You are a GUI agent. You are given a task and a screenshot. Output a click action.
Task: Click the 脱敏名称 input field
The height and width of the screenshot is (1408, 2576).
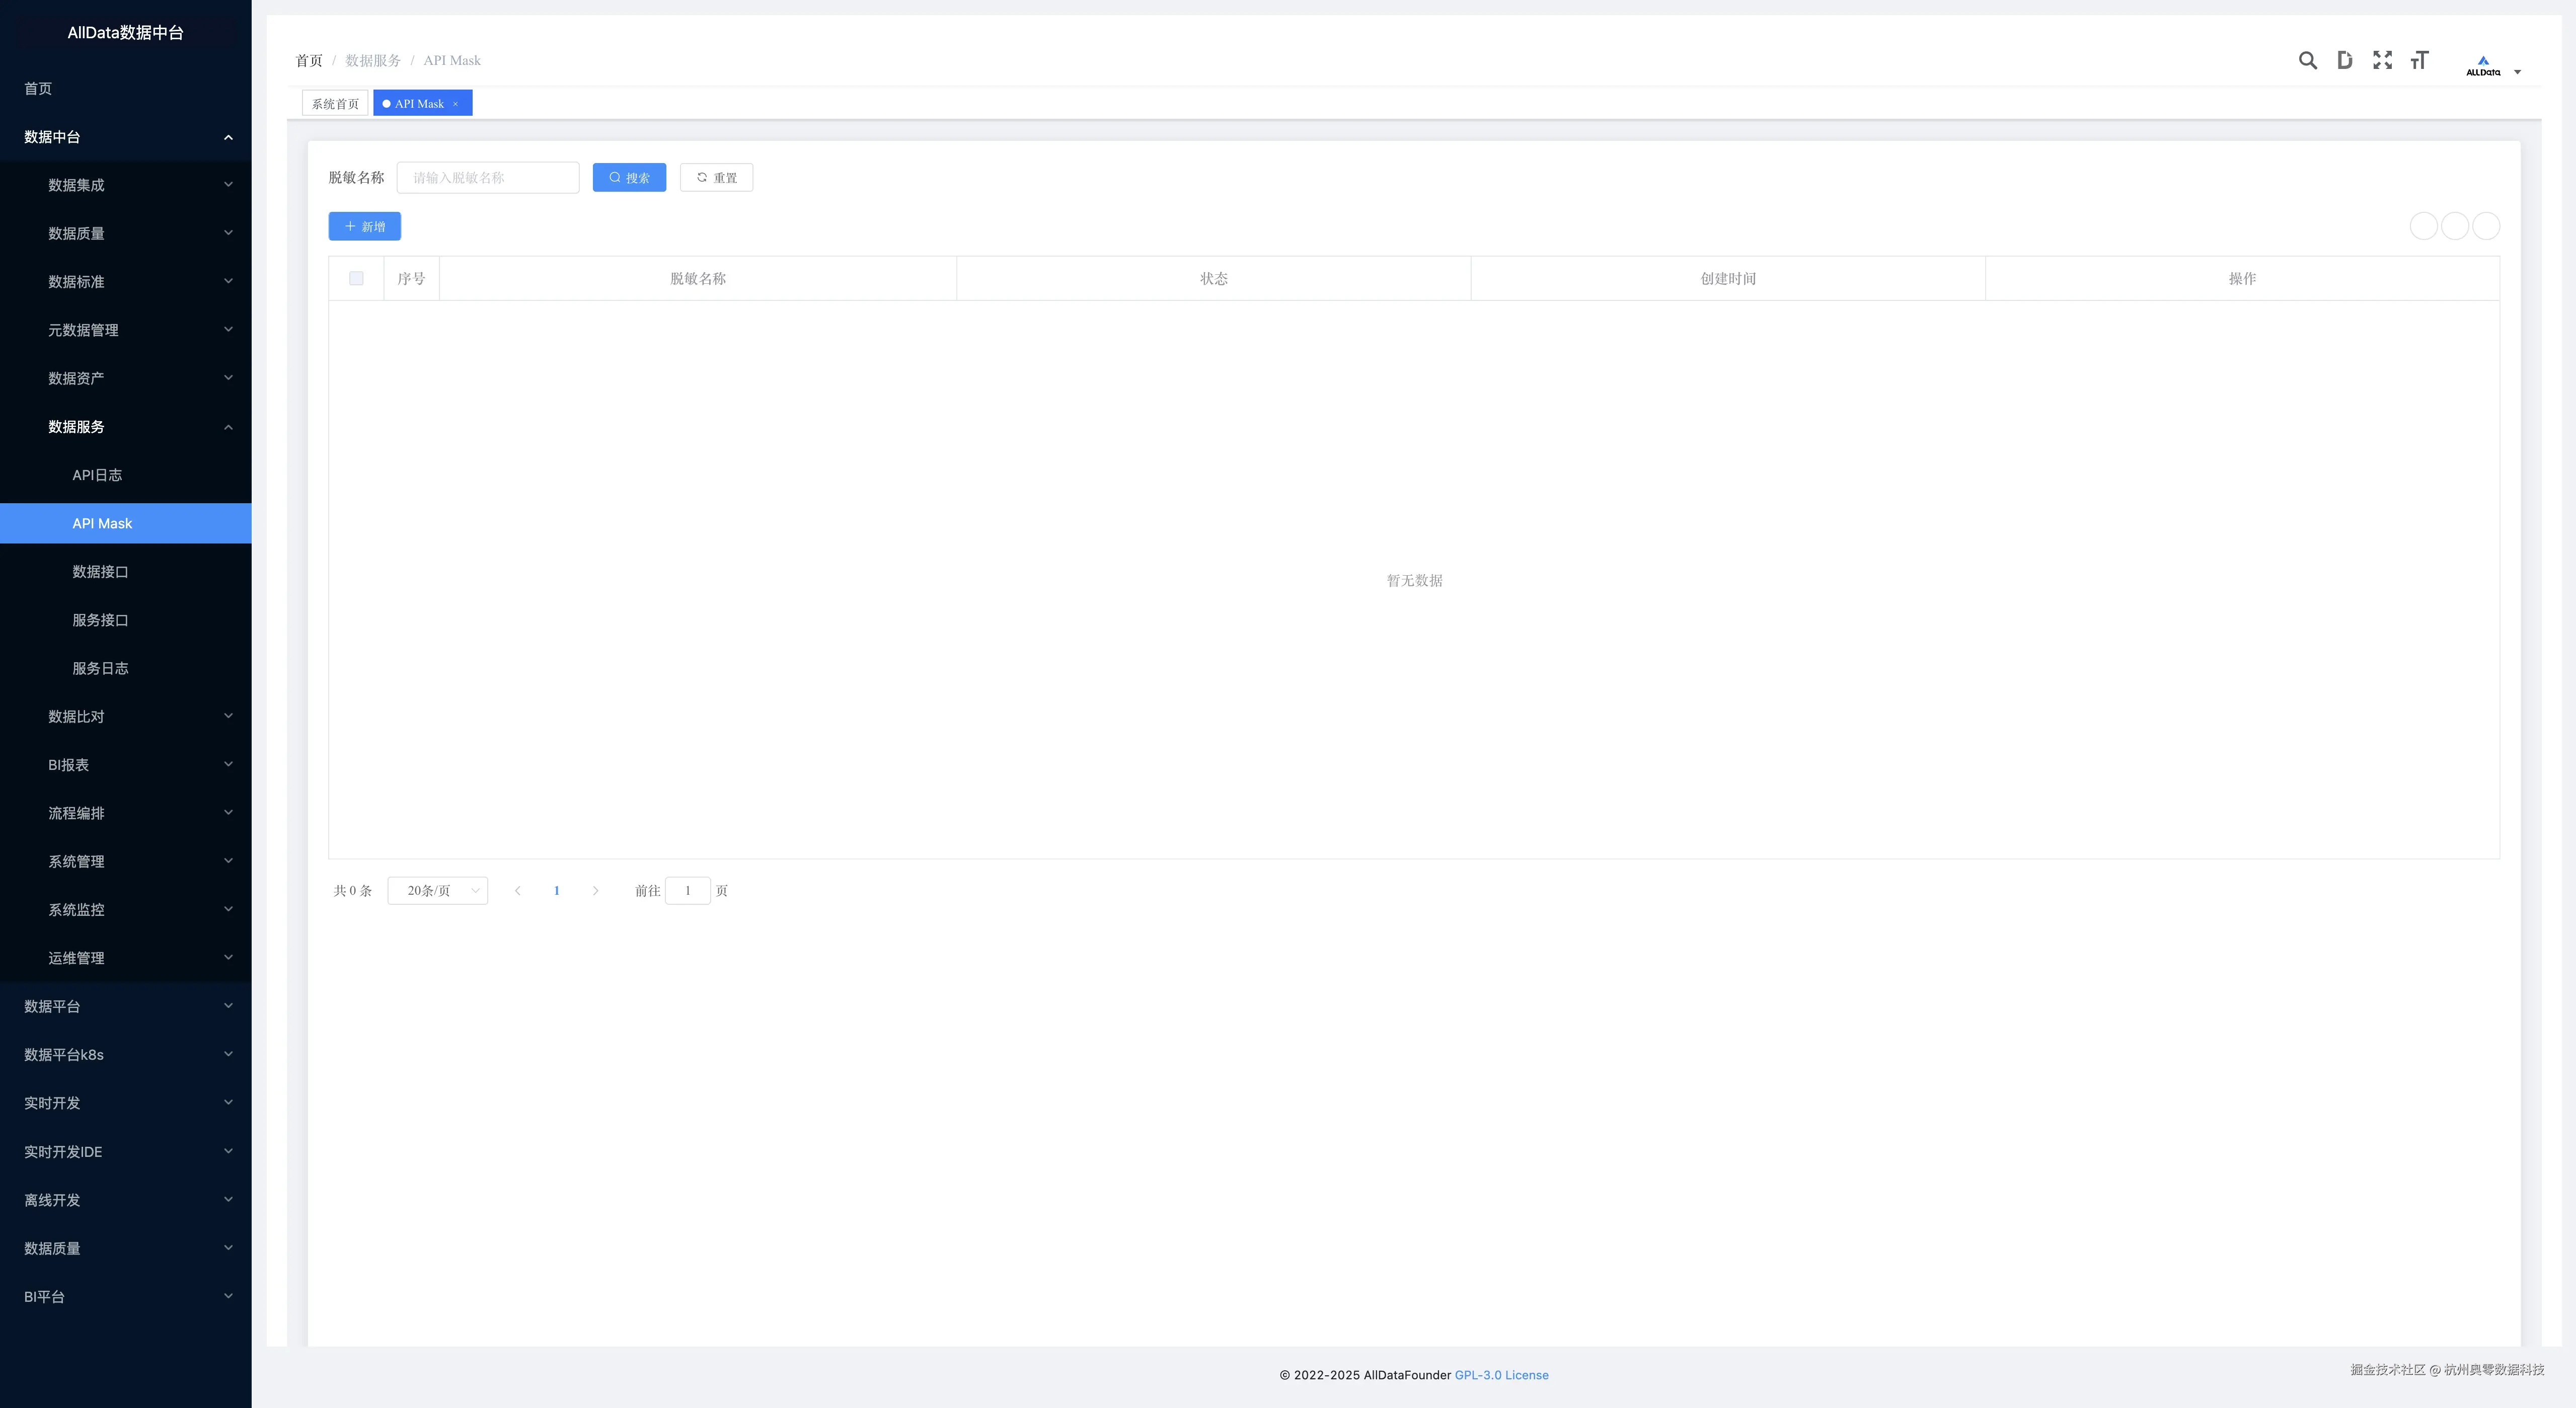tap(488, 178)
